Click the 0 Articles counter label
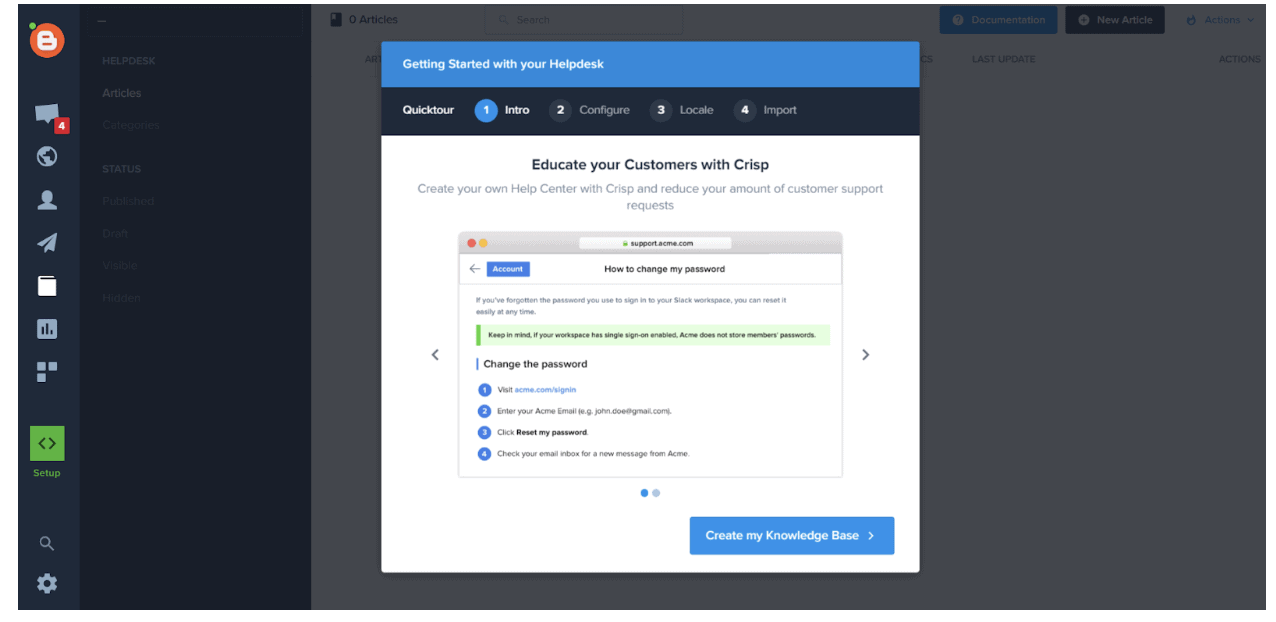The width and height of the screenshot is (1276, 622). pyautogui.click(x=364, y=20)
